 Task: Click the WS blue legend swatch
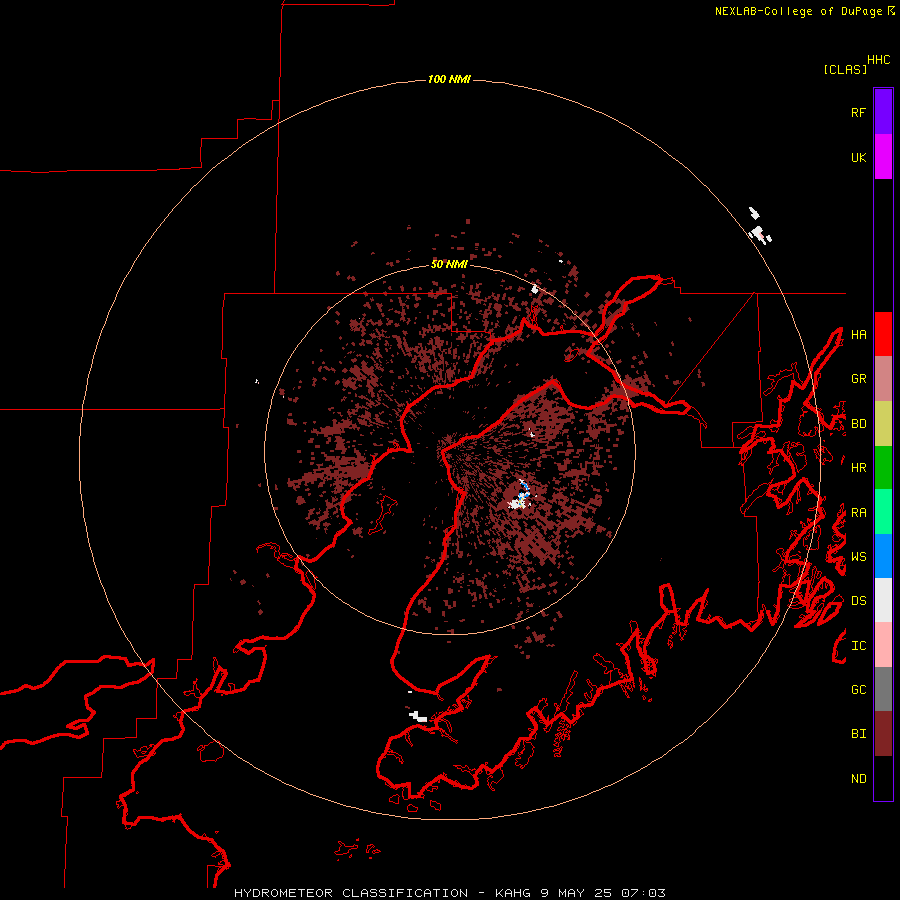point(883,556)
